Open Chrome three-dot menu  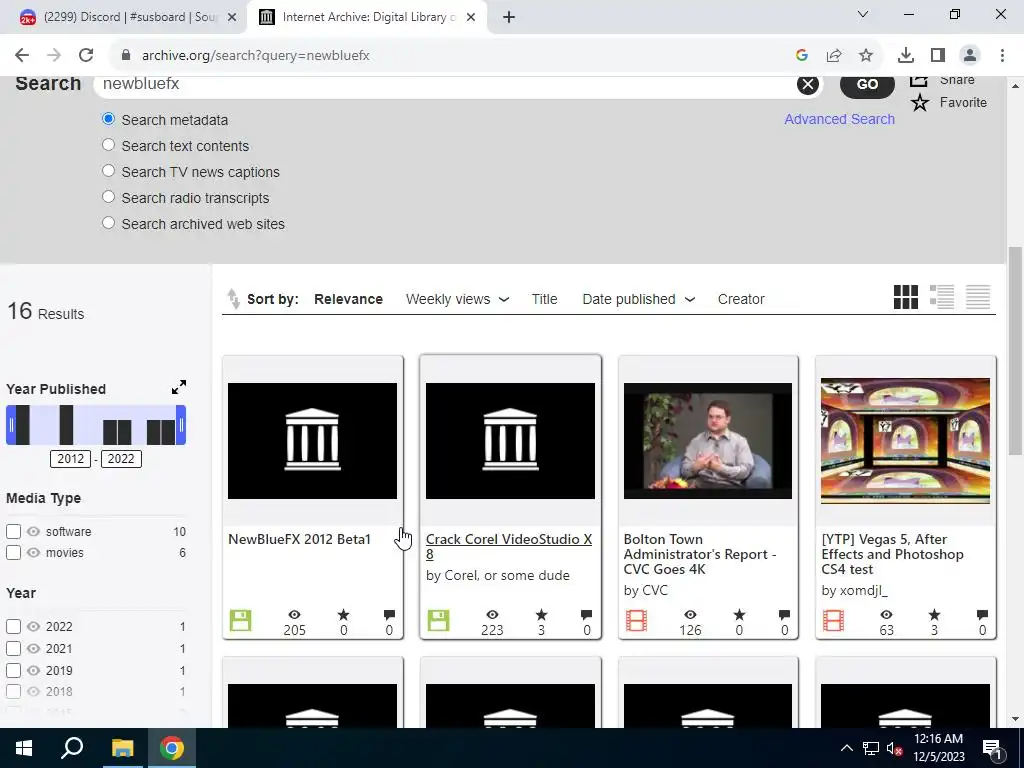click(x=1002, y=56)
